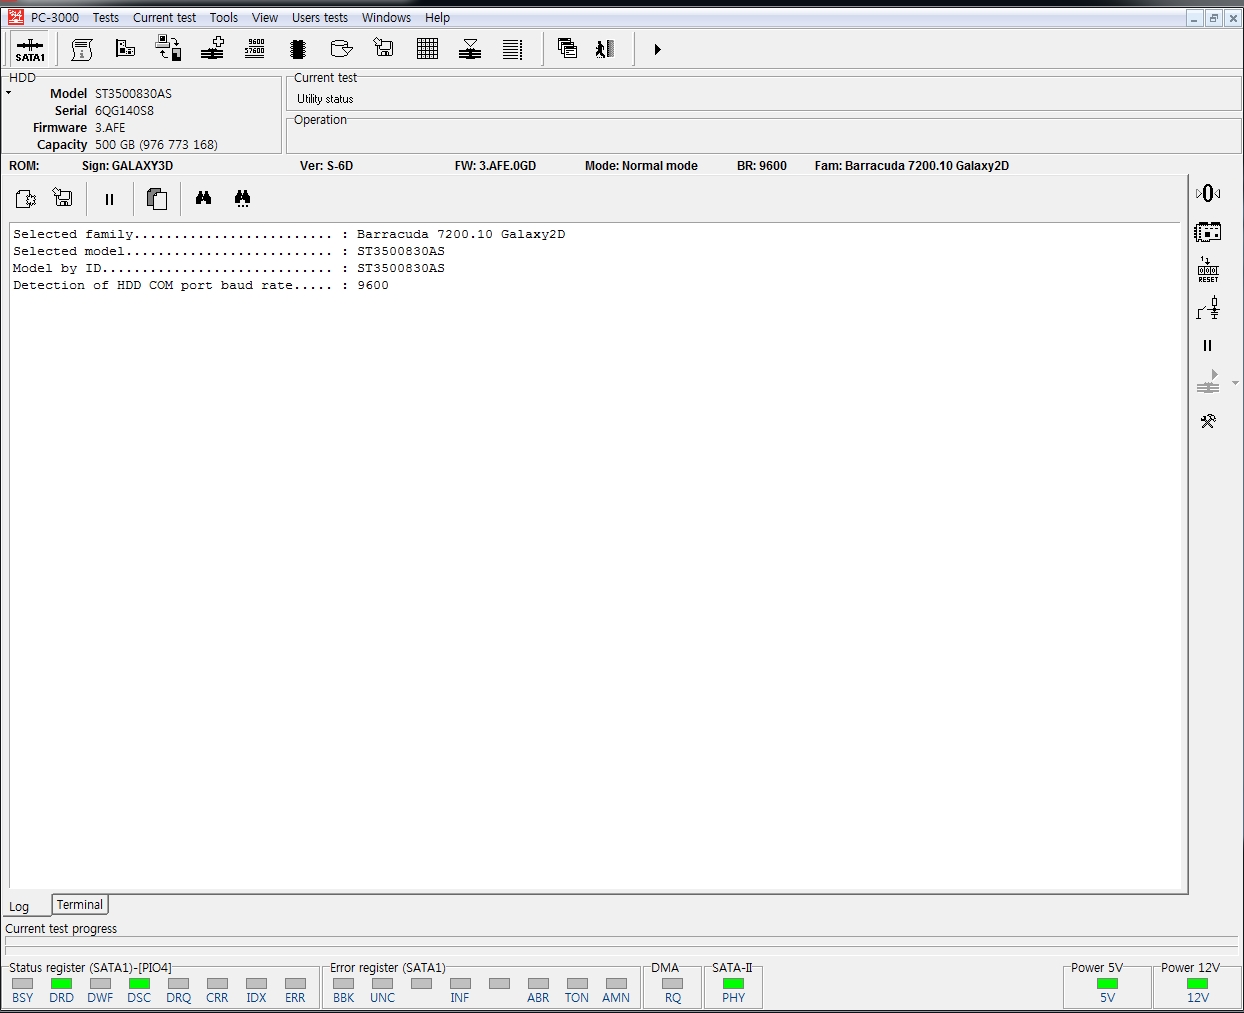Click the heads-with-plus-sign toolbar icon
The image size is (1244, 1013).
[x=212, y=48]
